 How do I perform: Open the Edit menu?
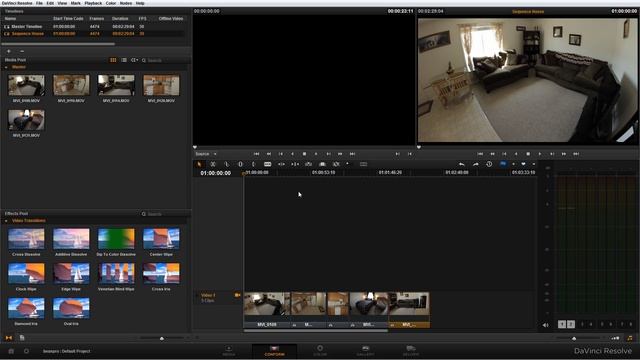tap(50, 3)
